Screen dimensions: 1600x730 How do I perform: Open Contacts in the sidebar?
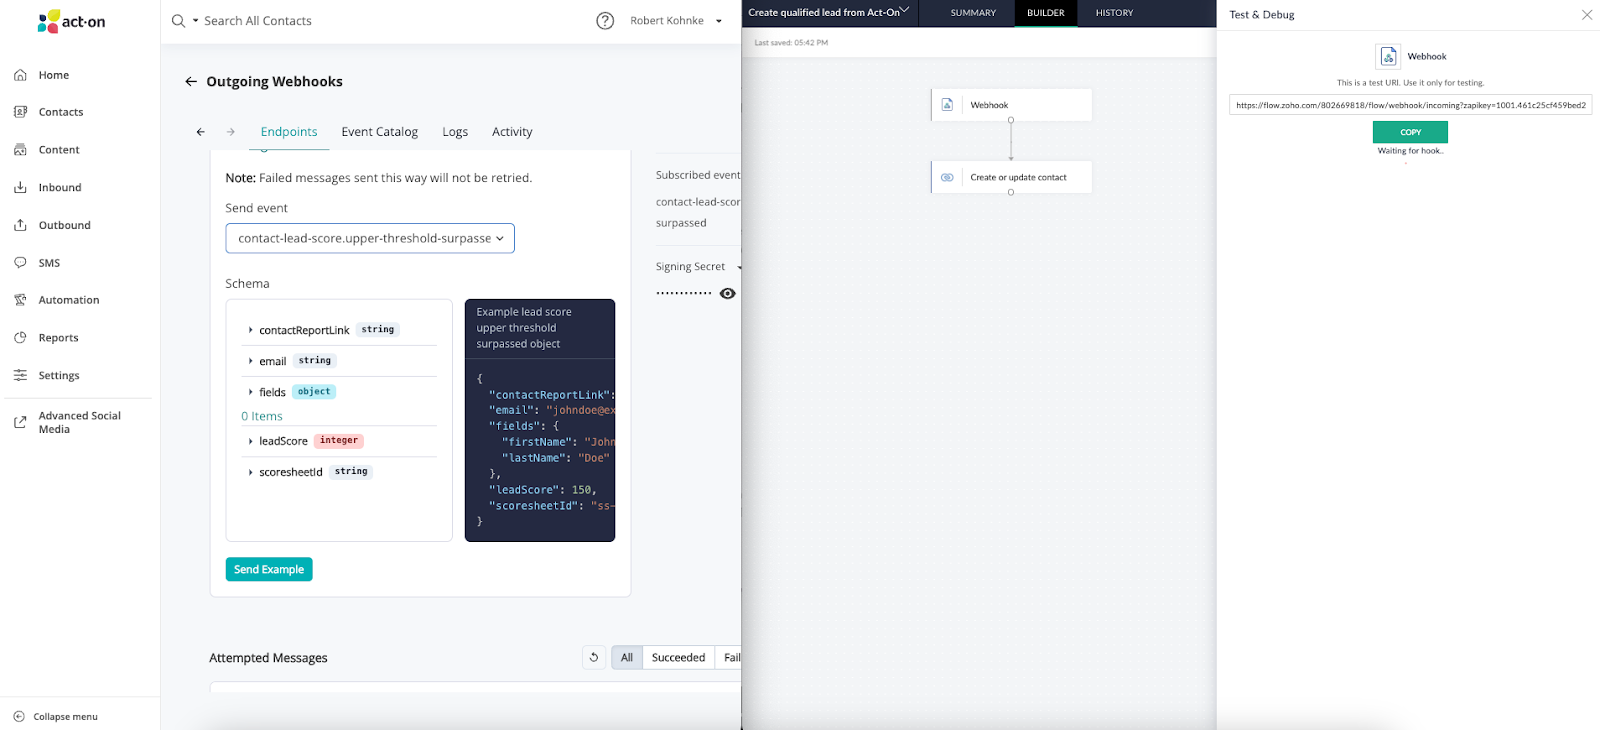(x=61, y=112)
